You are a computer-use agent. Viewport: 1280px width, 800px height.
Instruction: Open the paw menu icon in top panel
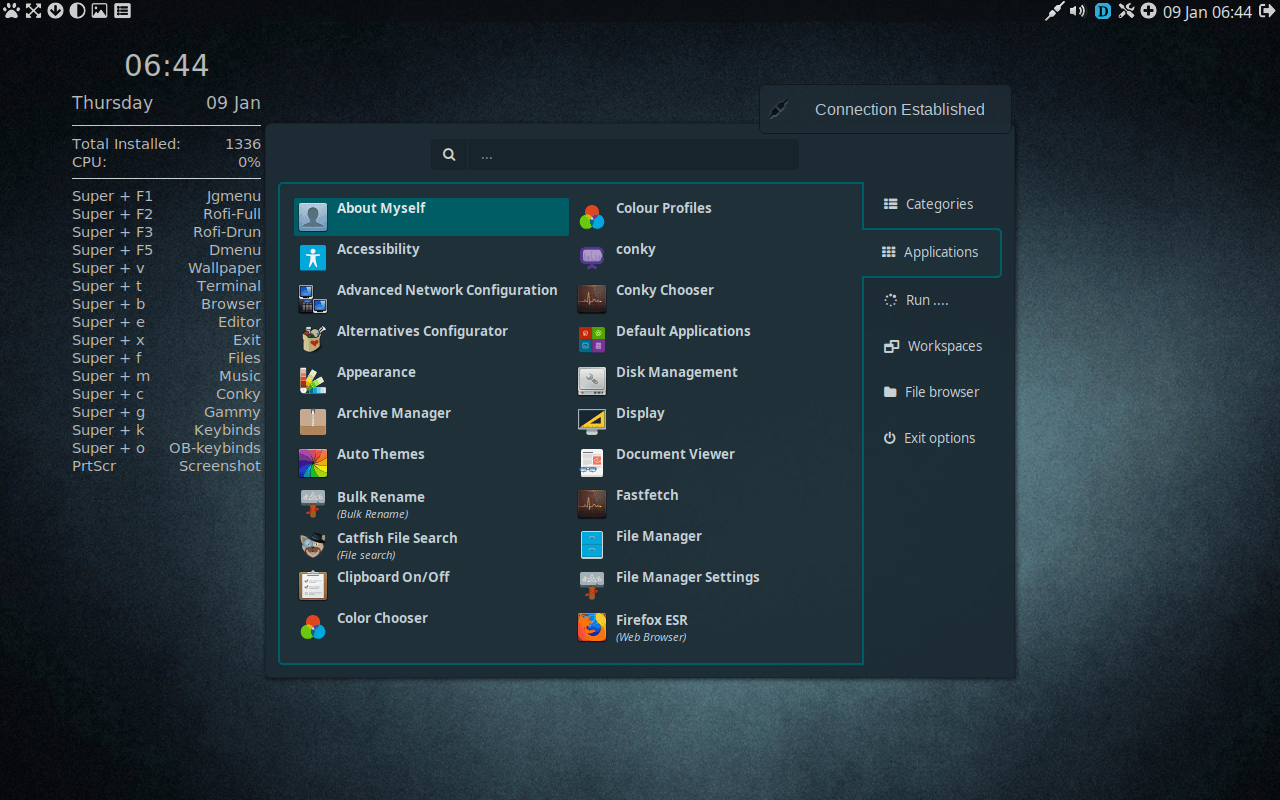coord(12,11)
